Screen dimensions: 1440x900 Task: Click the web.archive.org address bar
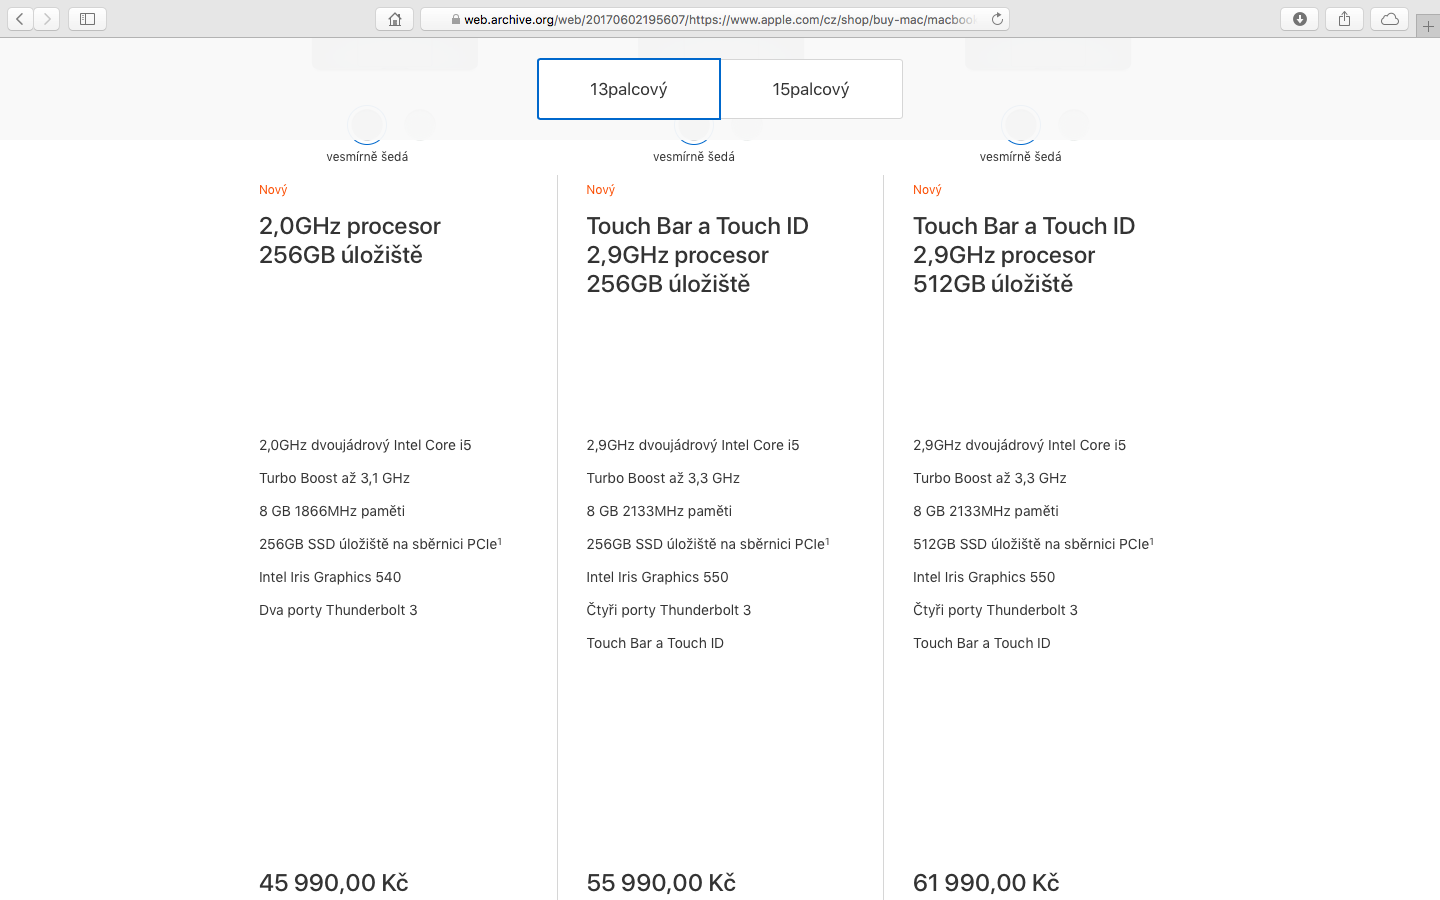715,19
